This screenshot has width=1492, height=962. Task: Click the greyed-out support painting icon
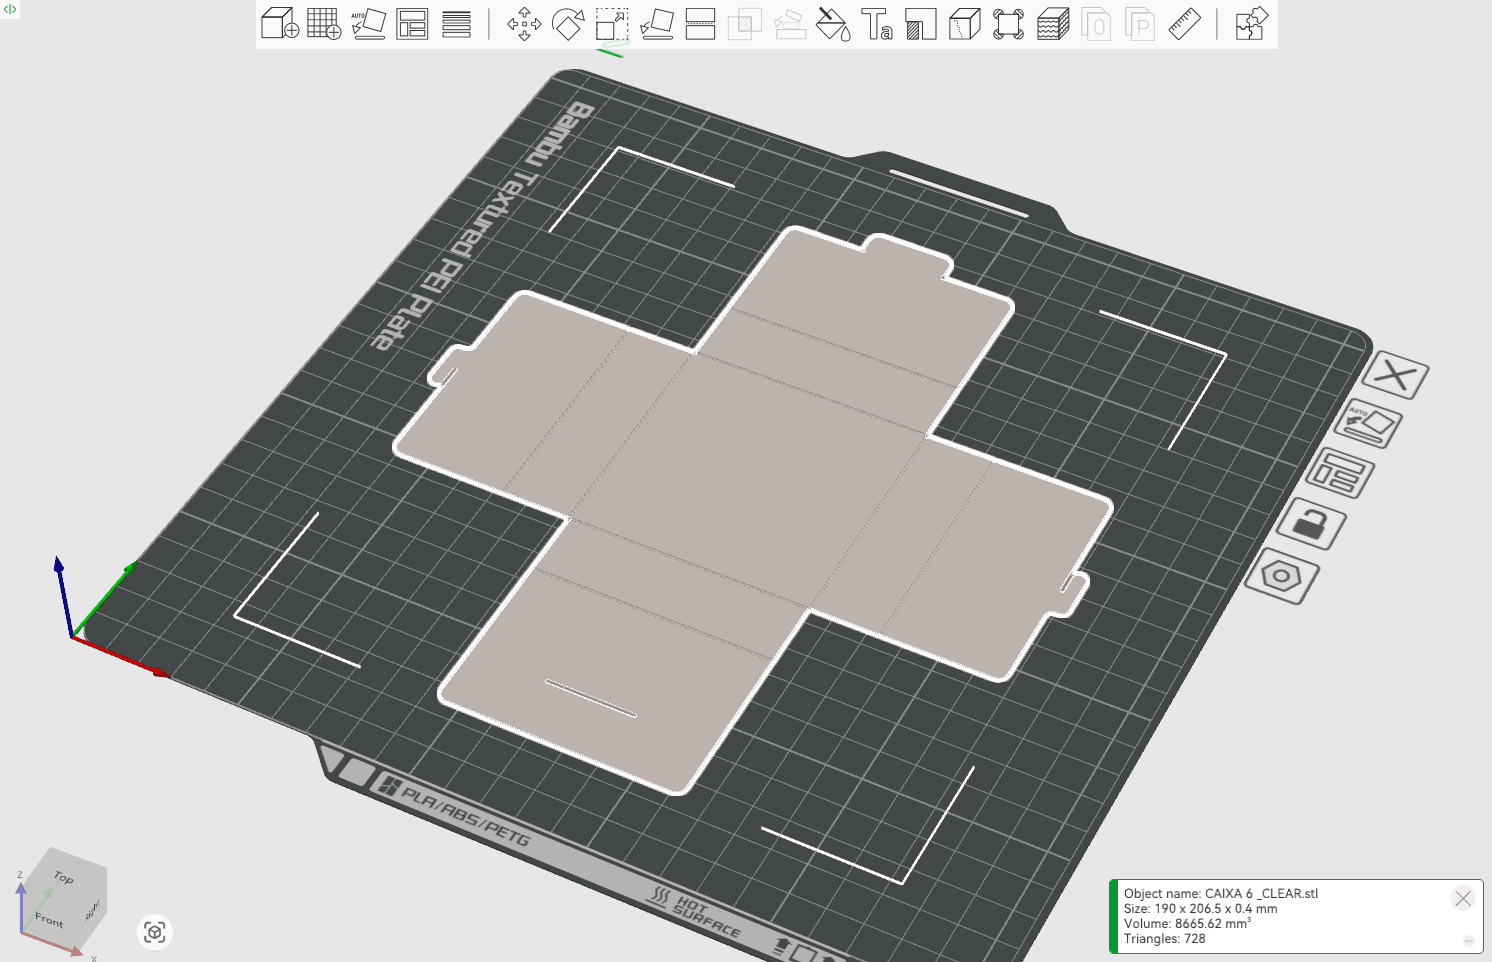pos(789,23)
